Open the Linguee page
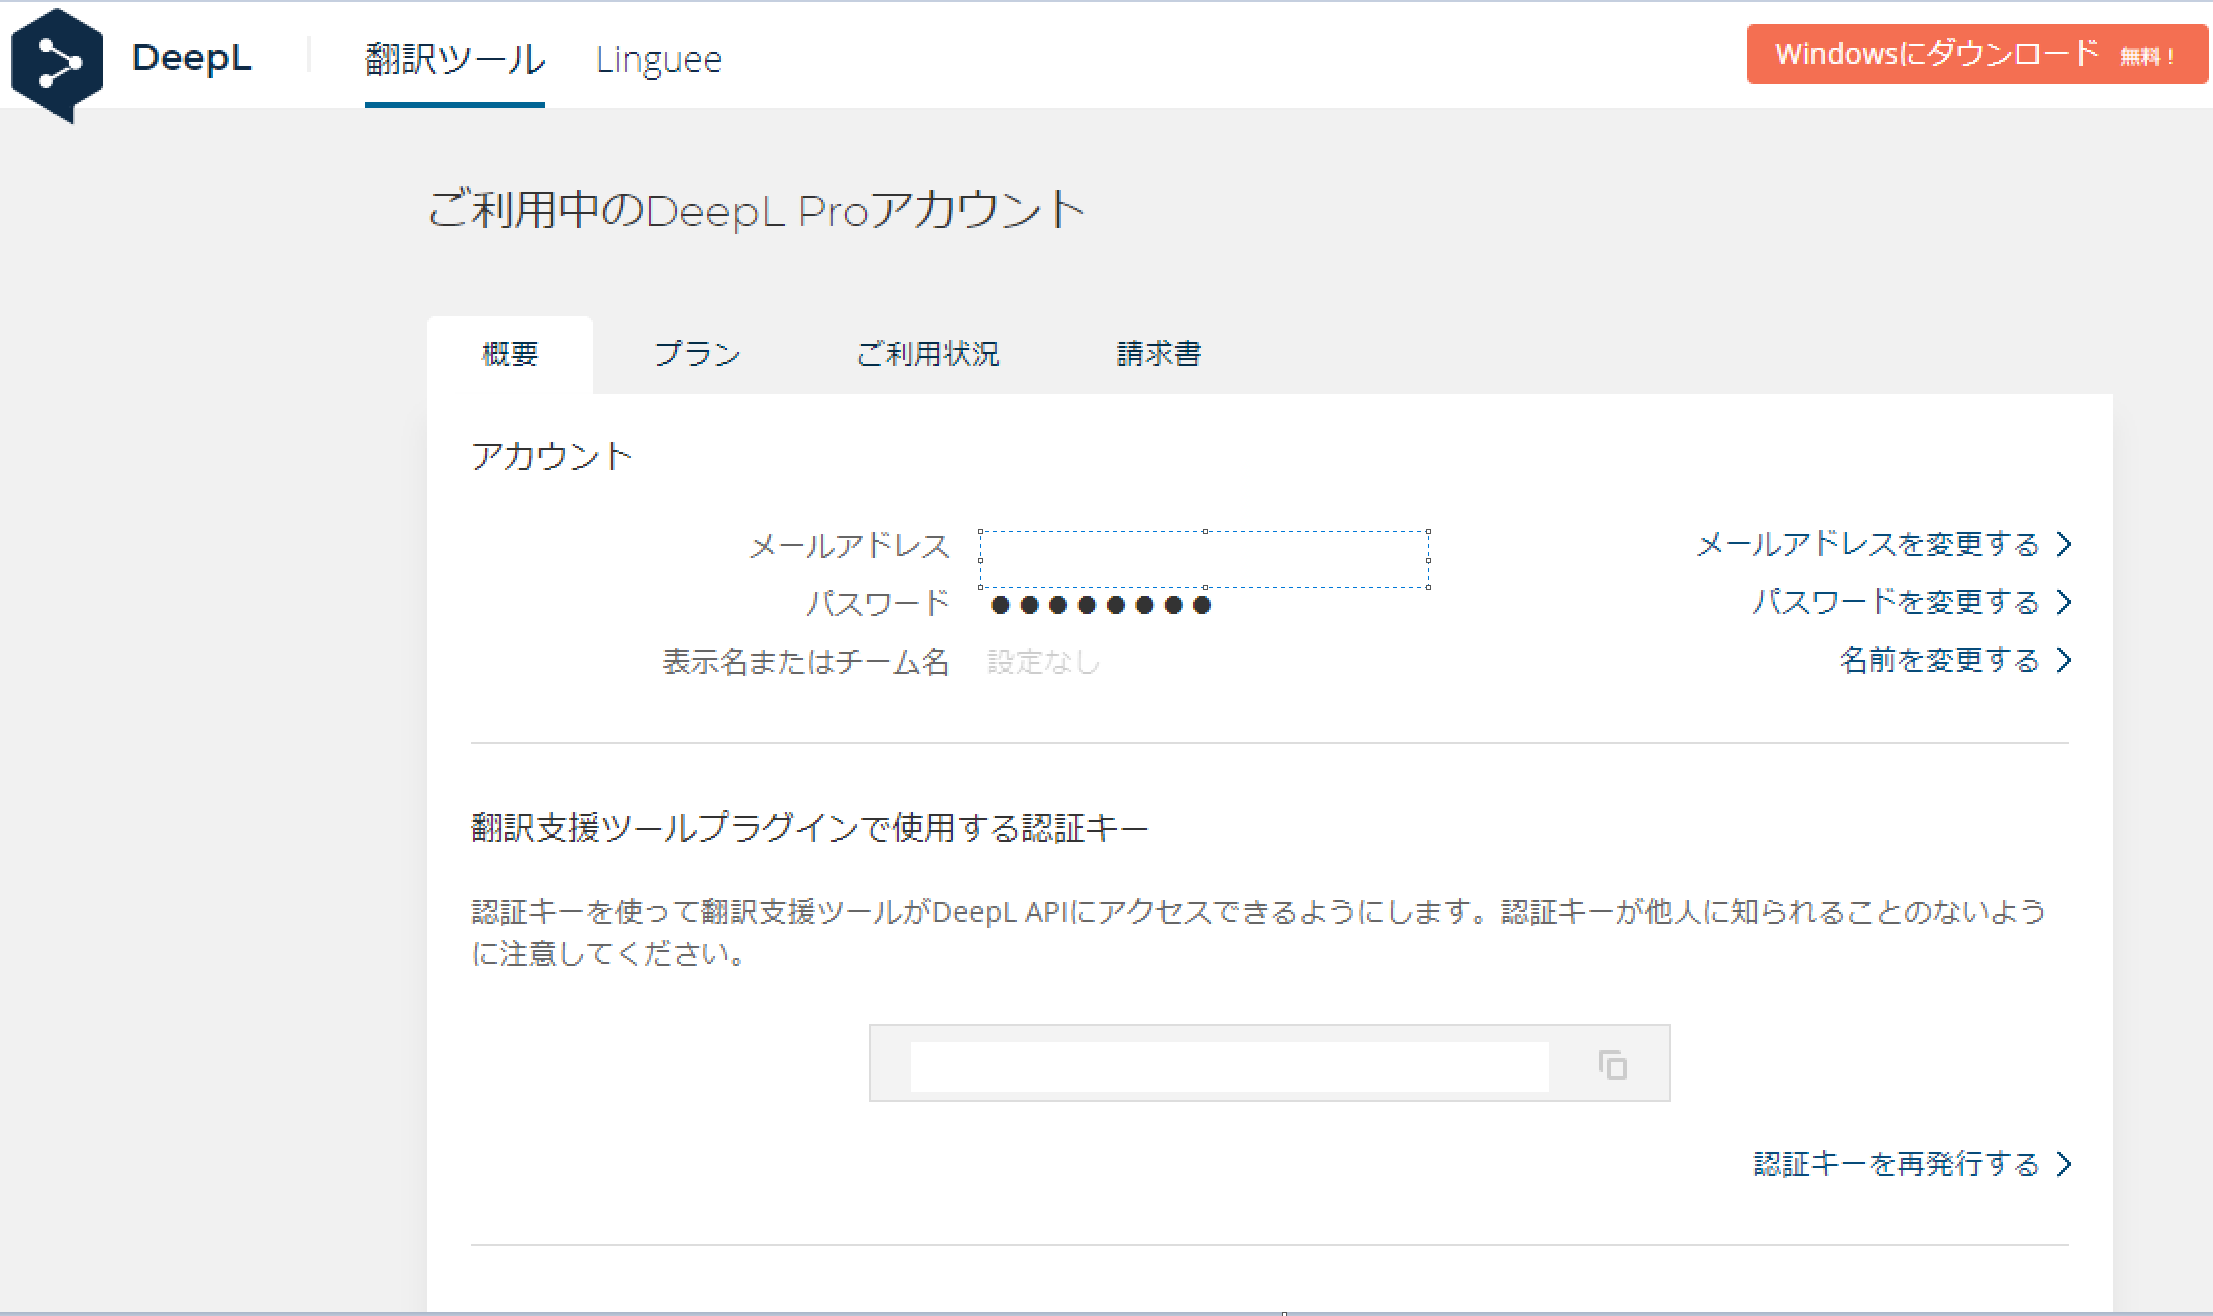 [659, 58]
